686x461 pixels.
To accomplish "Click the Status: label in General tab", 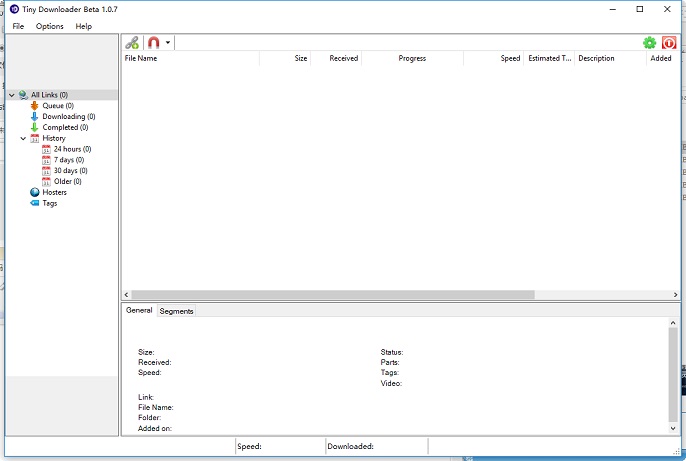I will 392,352.
